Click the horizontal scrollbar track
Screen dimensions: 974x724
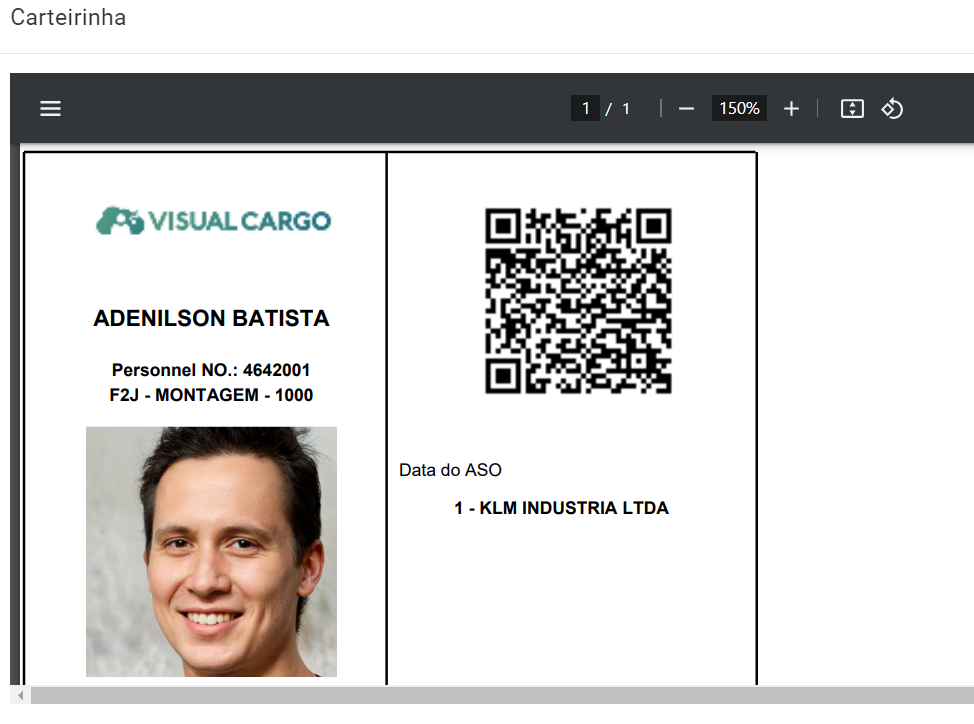[x=502, y=695]
